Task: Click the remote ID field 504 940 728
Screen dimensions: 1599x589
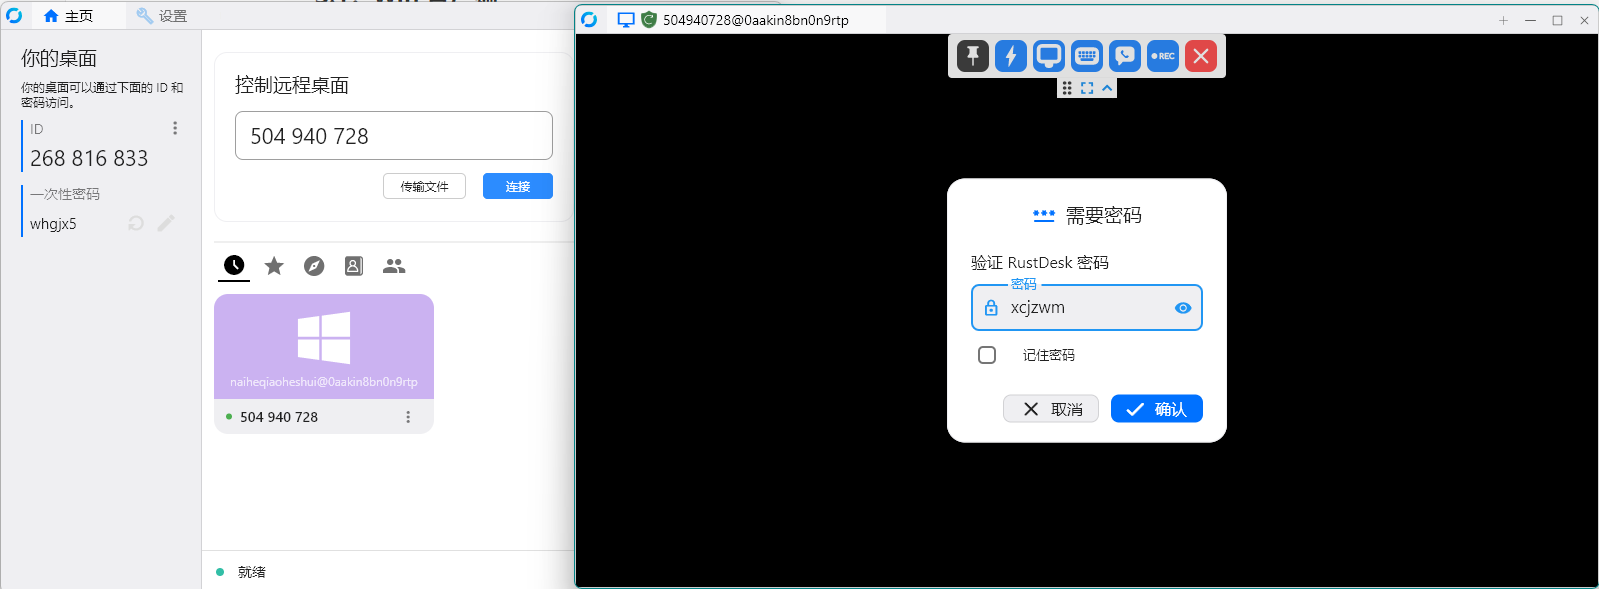Action: click(x=394, y=136)
